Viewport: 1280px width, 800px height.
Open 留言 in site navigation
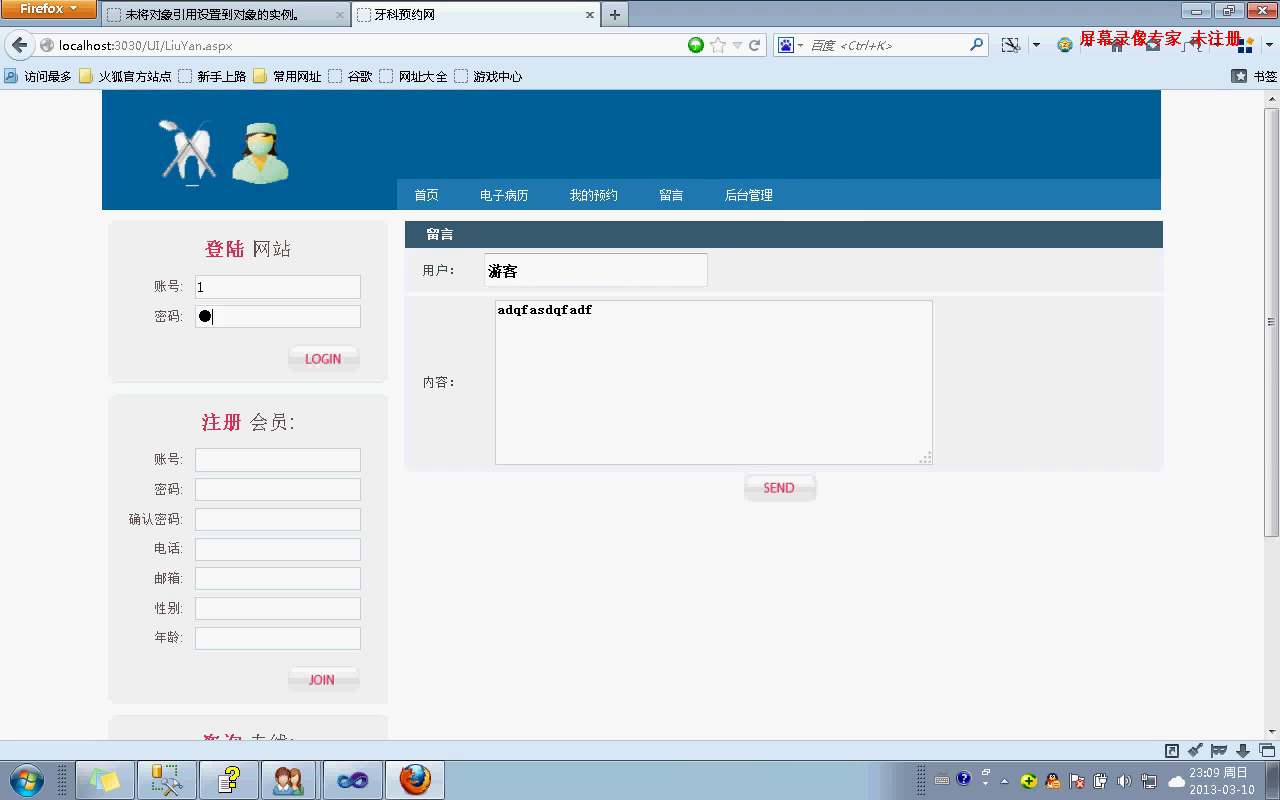pos(671,195)
